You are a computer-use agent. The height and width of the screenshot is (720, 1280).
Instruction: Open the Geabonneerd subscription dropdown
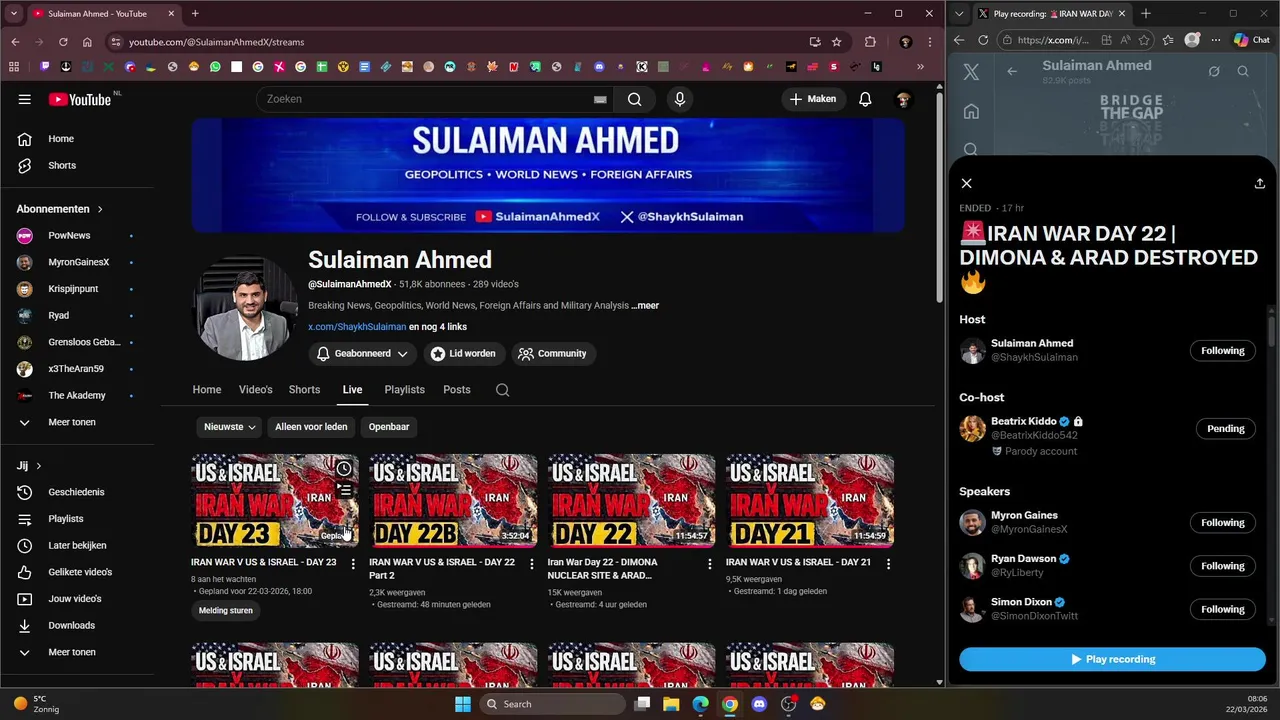362,354
